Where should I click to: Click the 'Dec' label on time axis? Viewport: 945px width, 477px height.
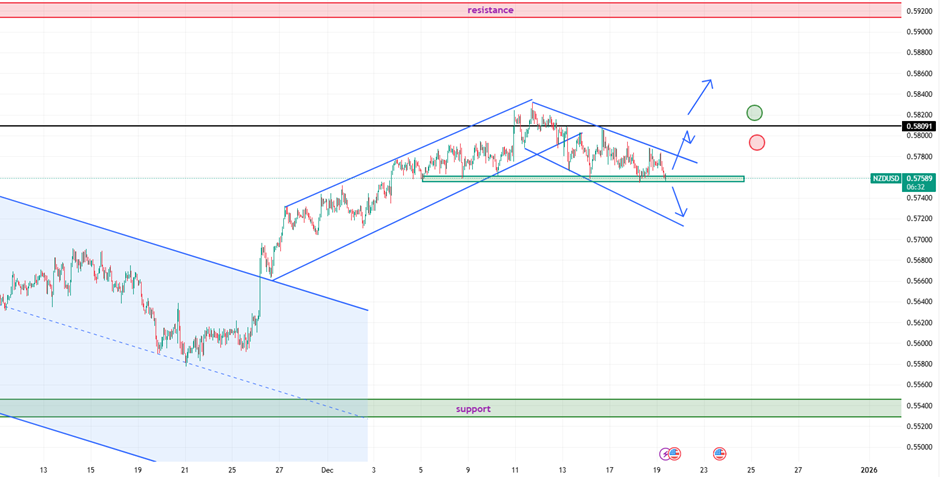[x=328, y=468]
